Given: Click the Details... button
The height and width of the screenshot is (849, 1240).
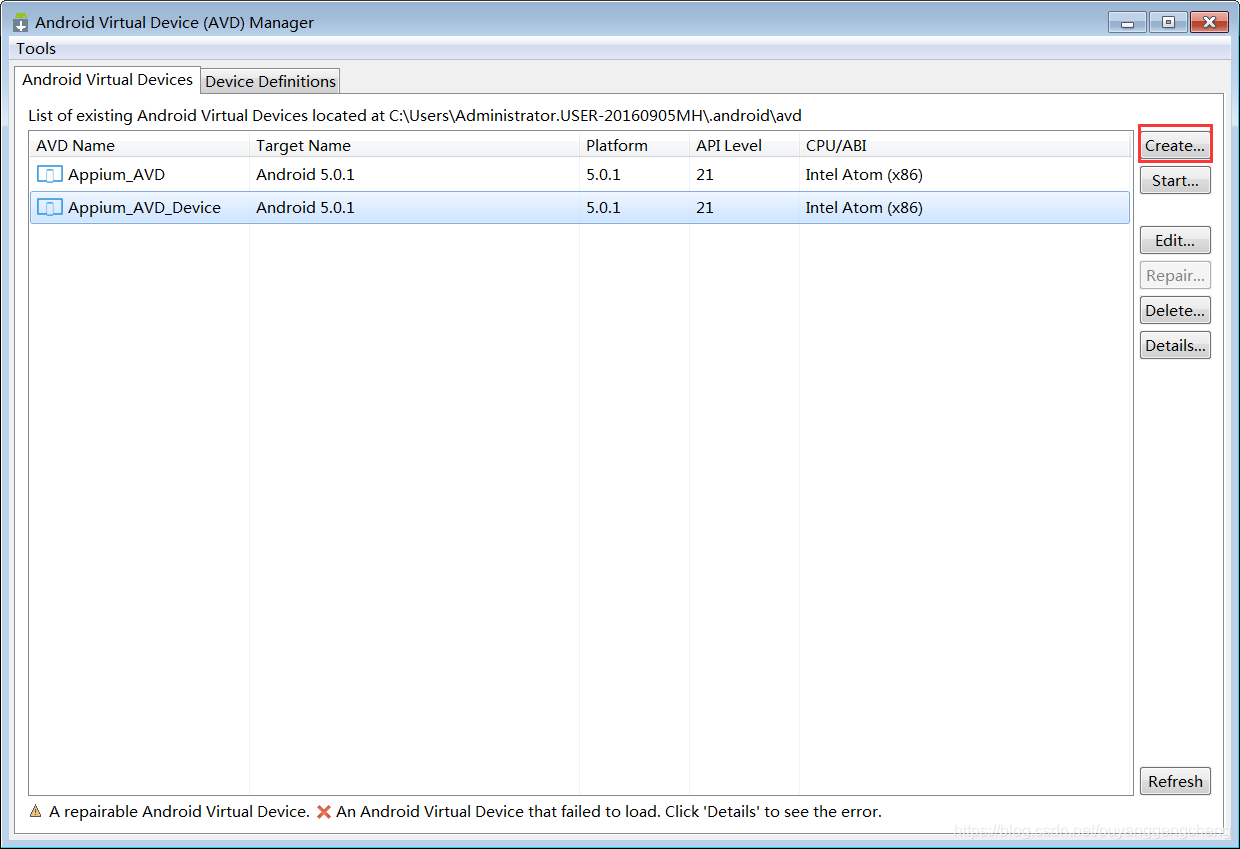Looking at the screenshot, I should (1175, 346).
